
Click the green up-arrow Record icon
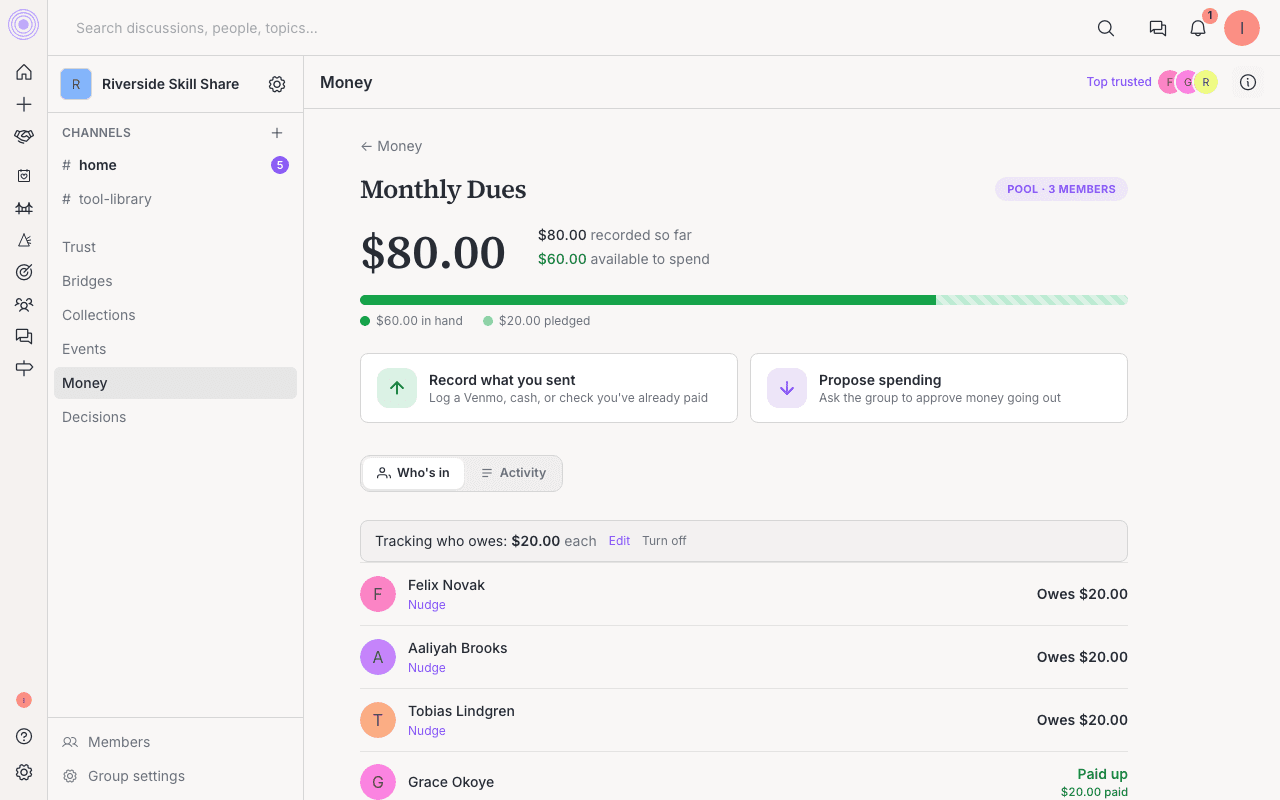pos(397,388)
